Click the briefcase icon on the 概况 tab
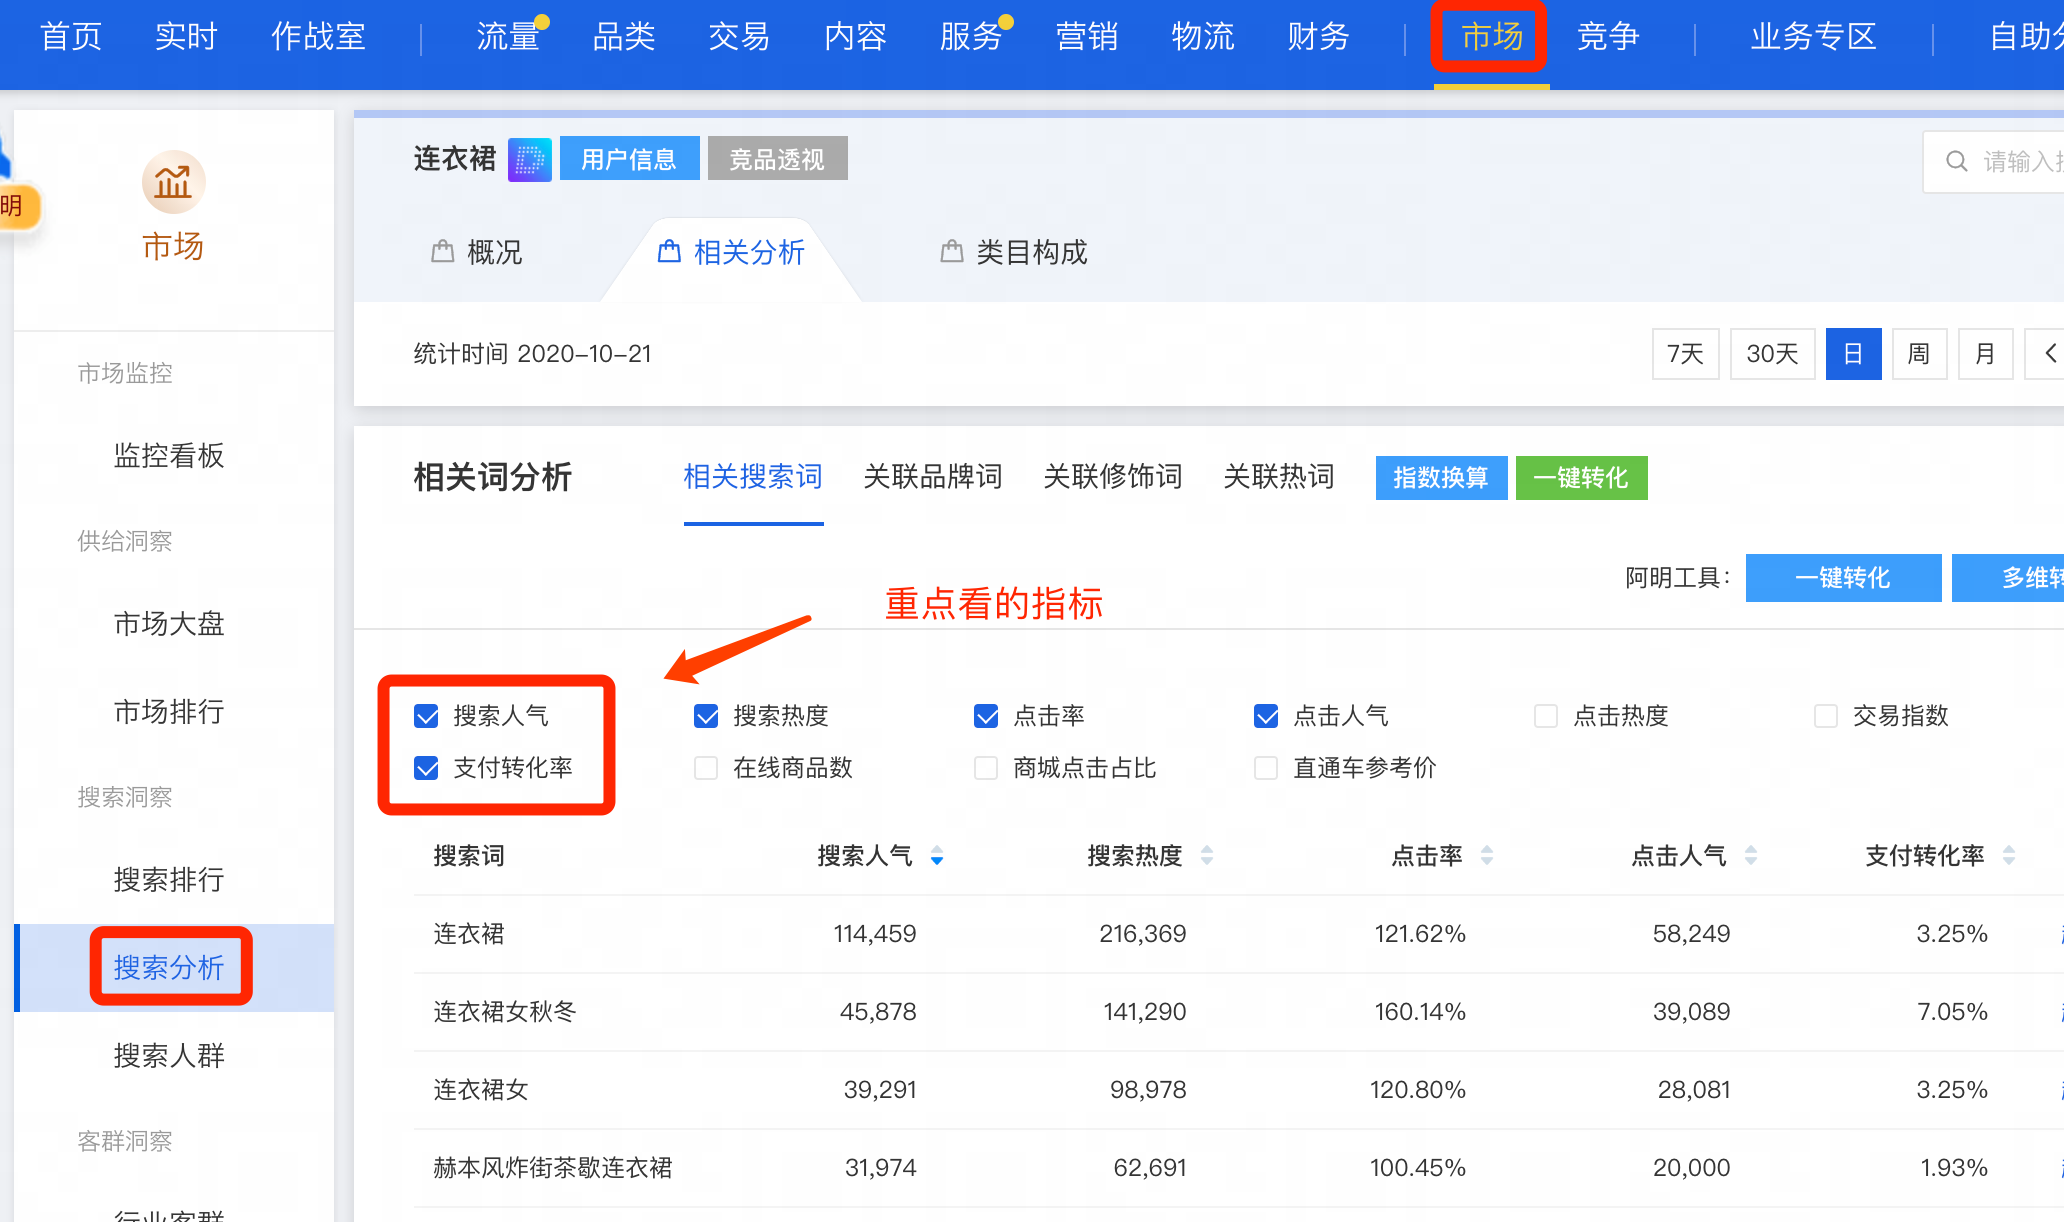2064x1222 pixels. (x=443, y=252)
